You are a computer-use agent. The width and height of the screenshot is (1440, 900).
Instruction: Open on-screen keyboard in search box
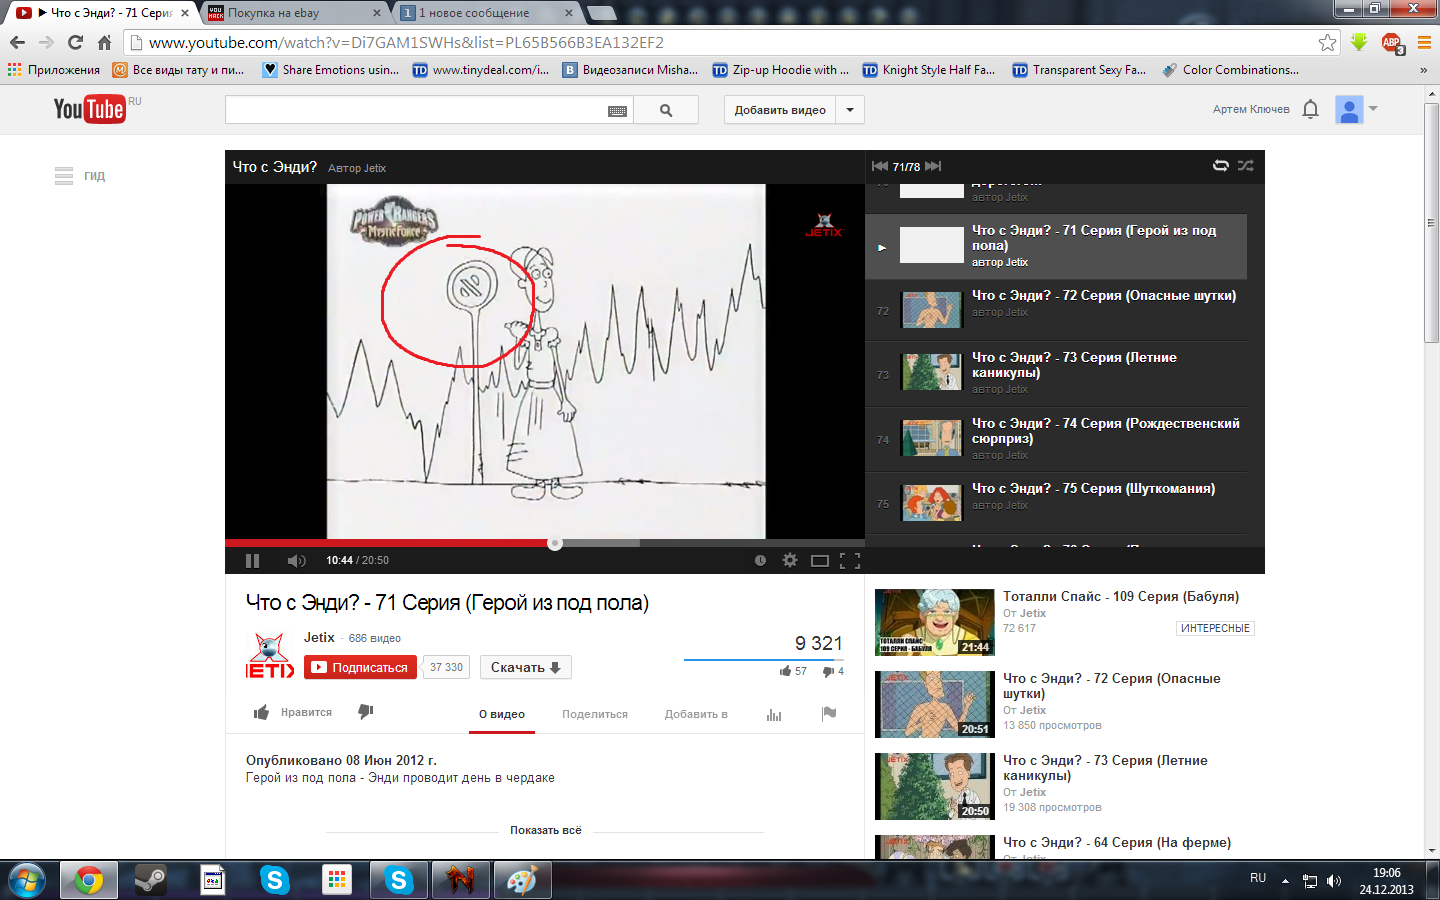pos(617,111)
